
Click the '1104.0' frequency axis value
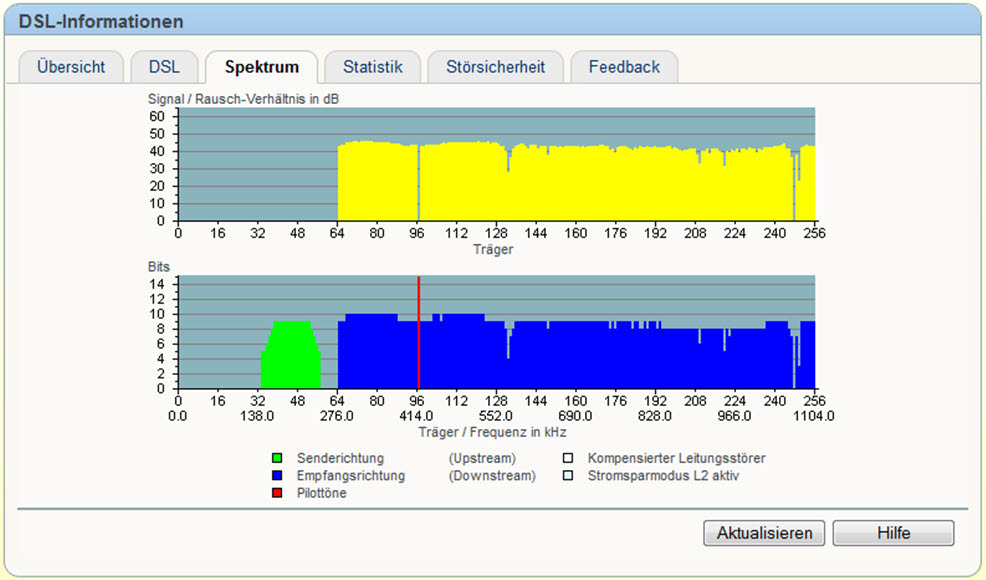pyautogui.click(x=814, y=416)
